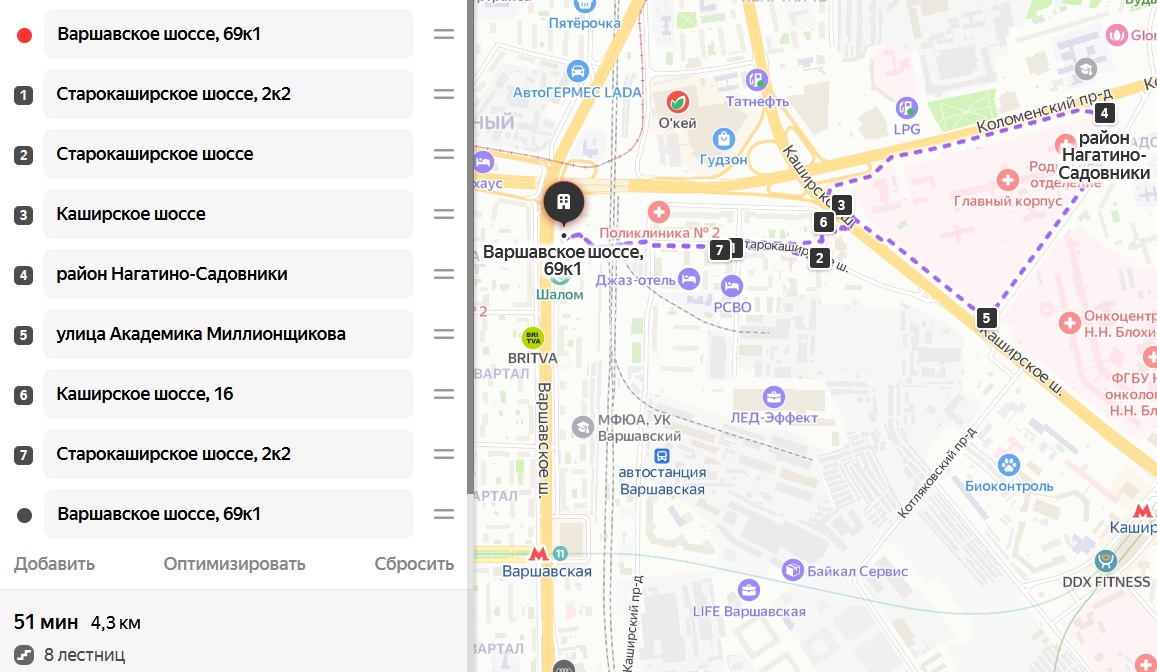The width and height of the screenshot is (1157, 672).
Task: Open the BRITVA barbershop icon
Action: tap(533, 338)
